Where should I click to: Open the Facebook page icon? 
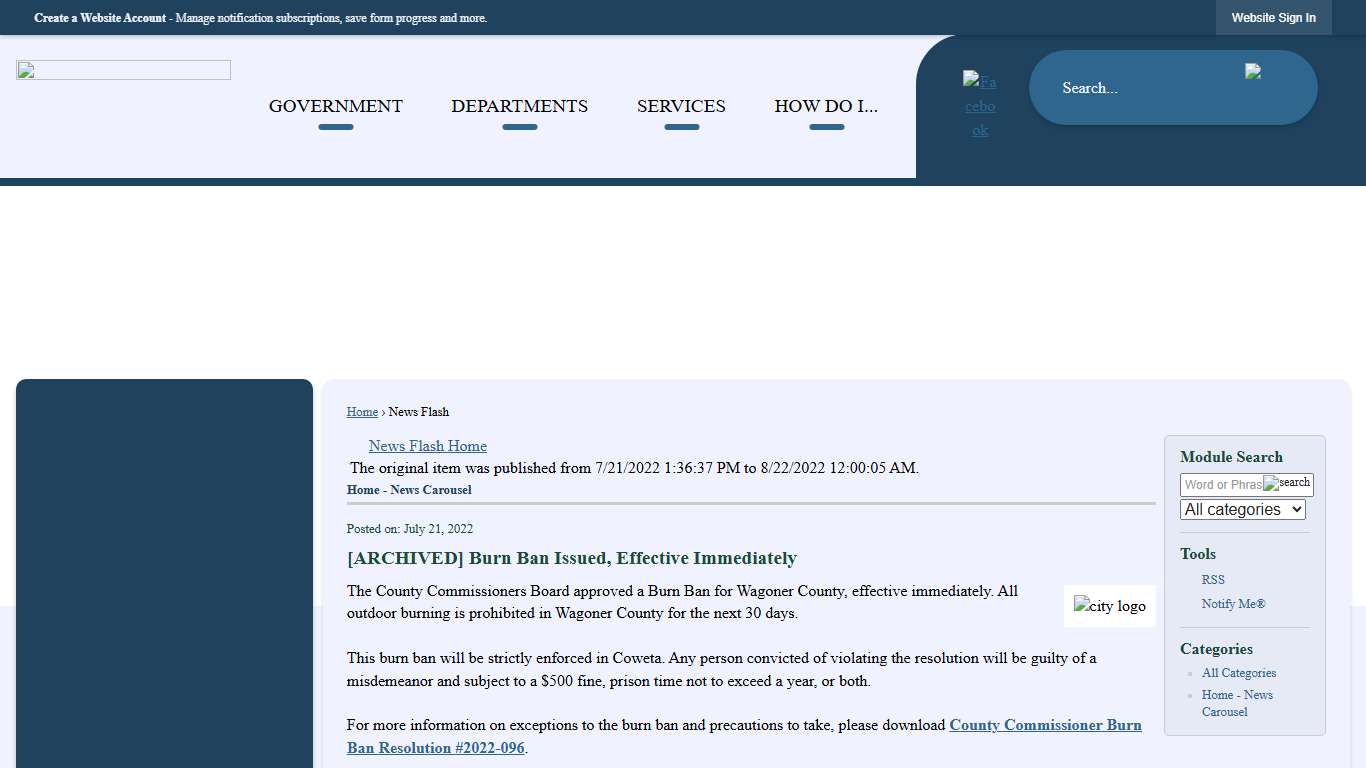click(980, 106)
